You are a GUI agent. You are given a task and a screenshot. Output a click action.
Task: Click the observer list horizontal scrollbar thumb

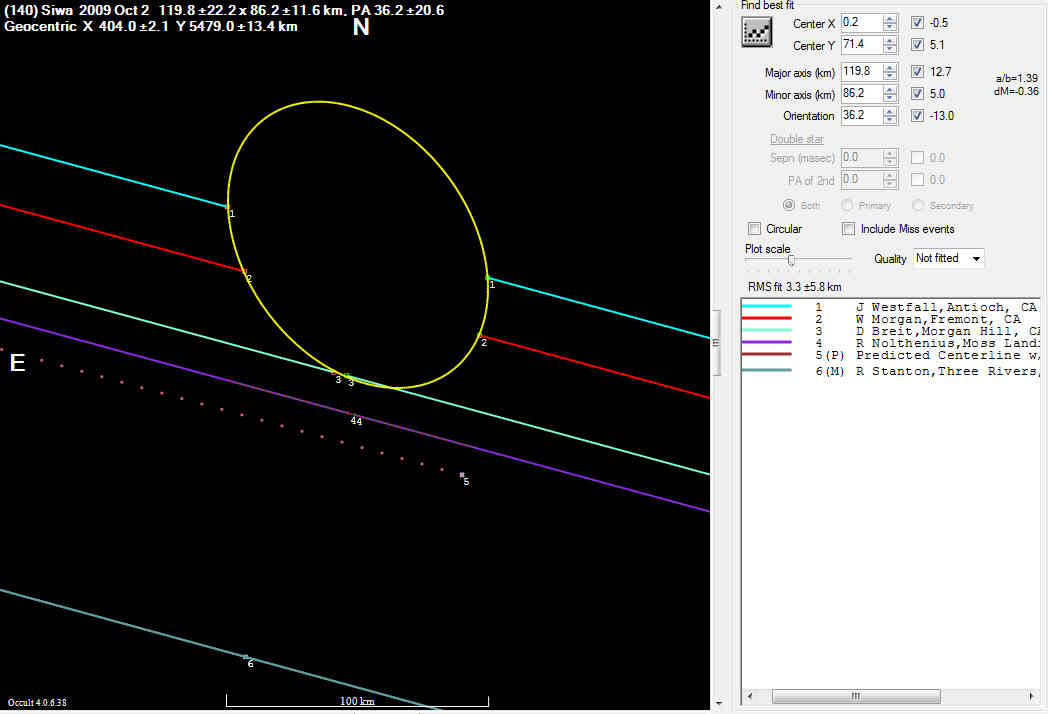click(x=856, y=697)
